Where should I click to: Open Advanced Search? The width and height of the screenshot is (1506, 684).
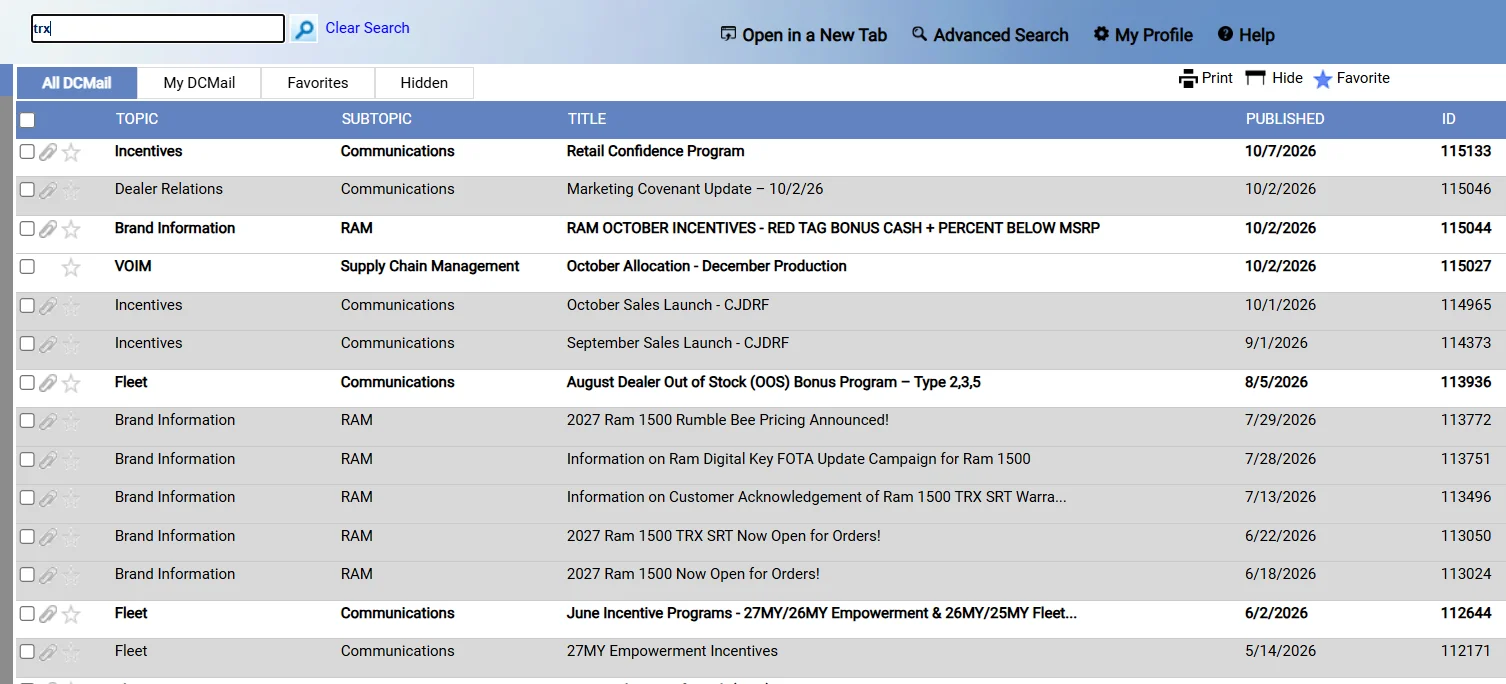[990, 35]
